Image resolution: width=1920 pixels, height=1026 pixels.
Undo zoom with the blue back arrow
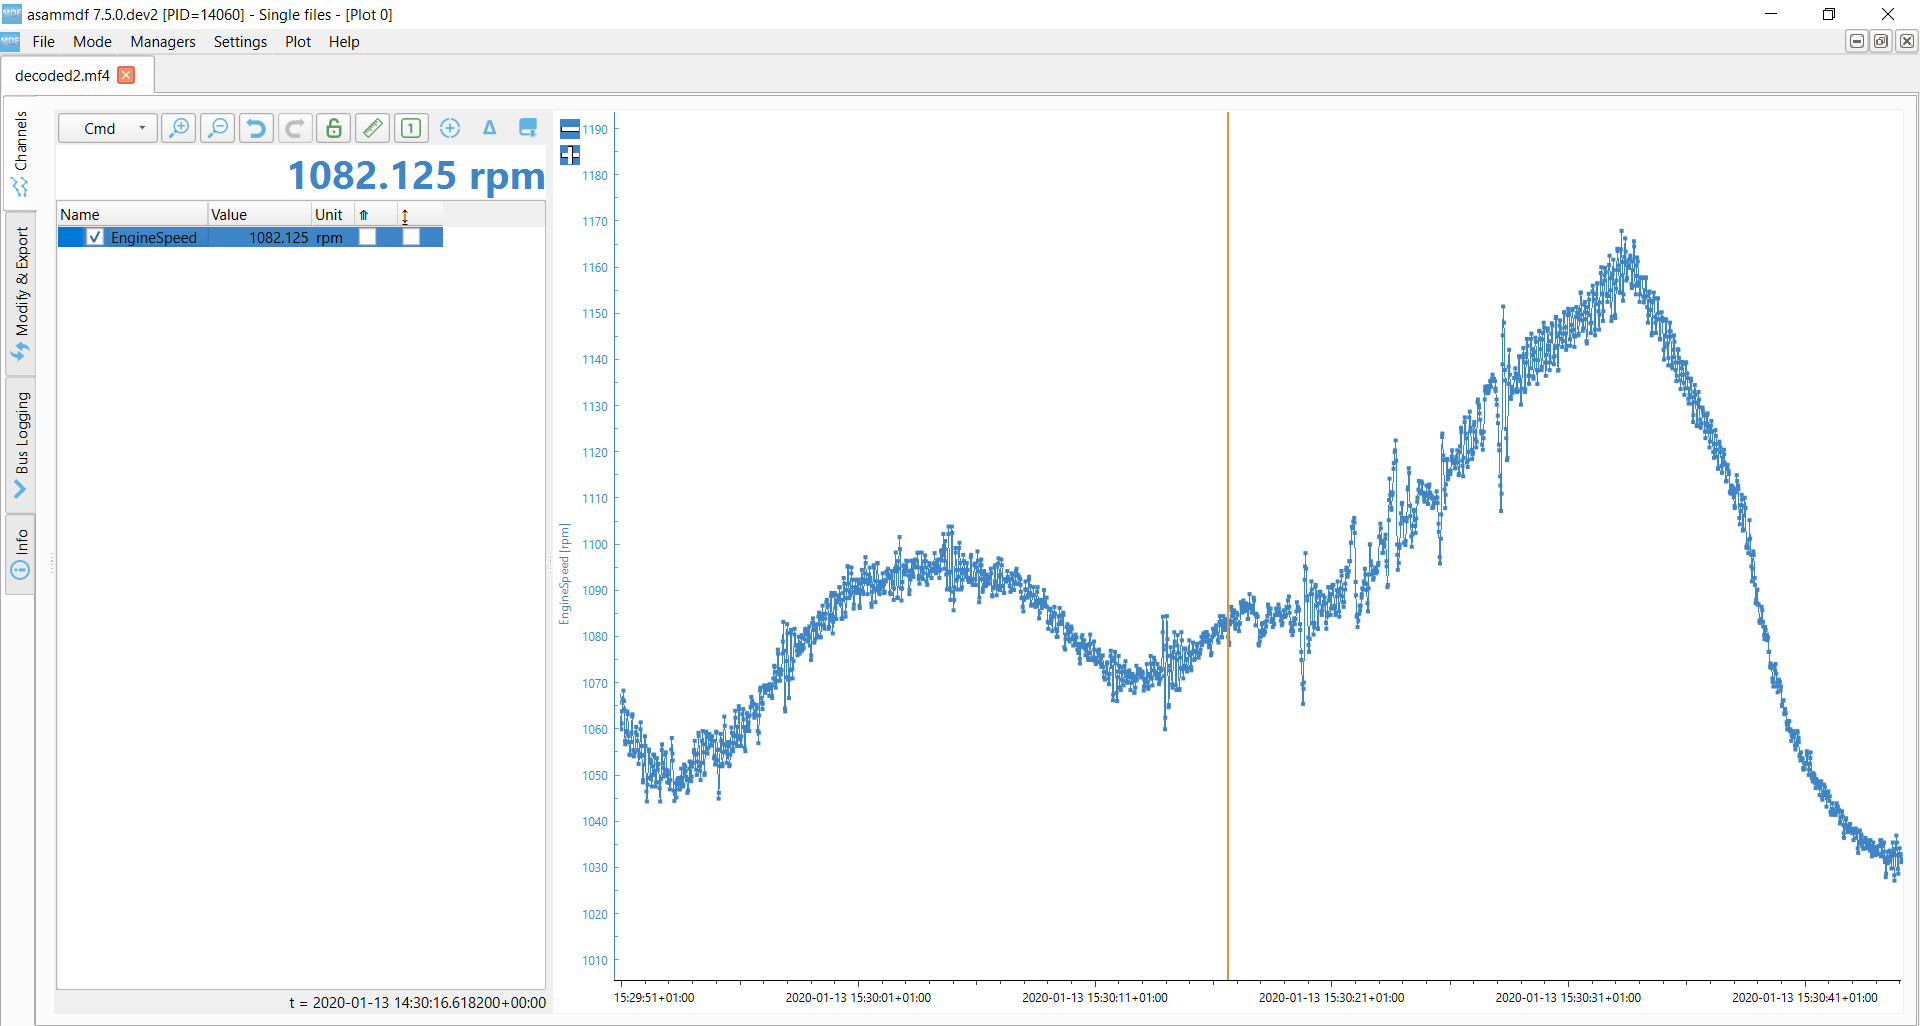[x=256, y=128]
